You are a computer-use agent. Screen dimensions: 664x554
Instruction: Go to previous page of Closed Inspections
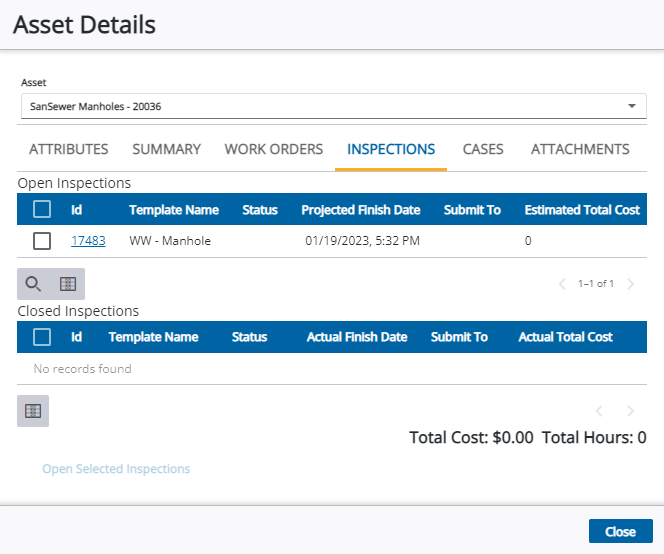(598, 411)
